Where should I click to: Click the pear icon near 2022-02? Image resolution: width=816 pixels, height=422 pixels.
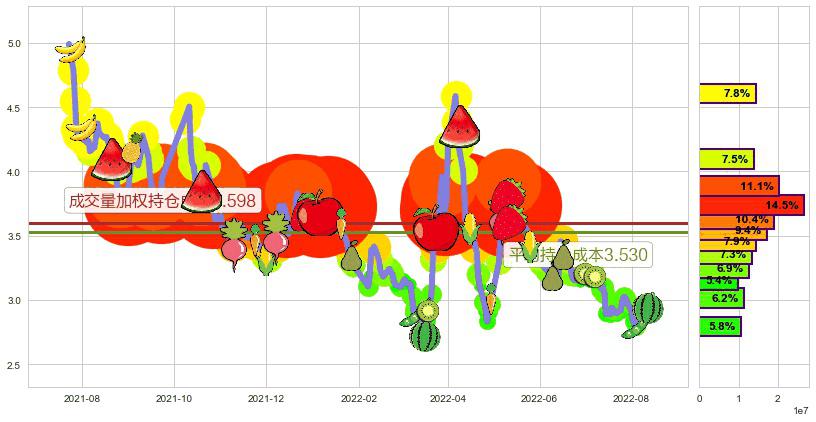(x=351, y=258)
